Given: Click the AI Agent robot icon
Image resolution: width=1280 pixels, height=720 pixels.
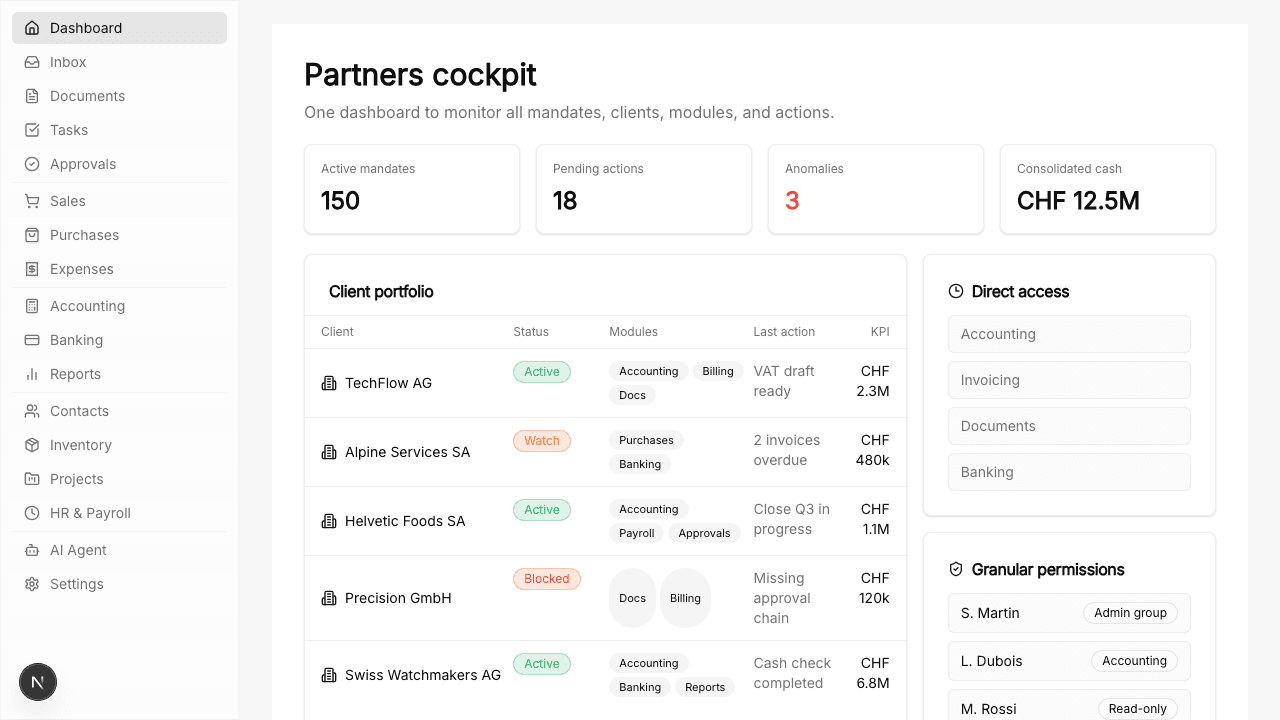Looking at the screenshot, I should click(x=32, y=550).
